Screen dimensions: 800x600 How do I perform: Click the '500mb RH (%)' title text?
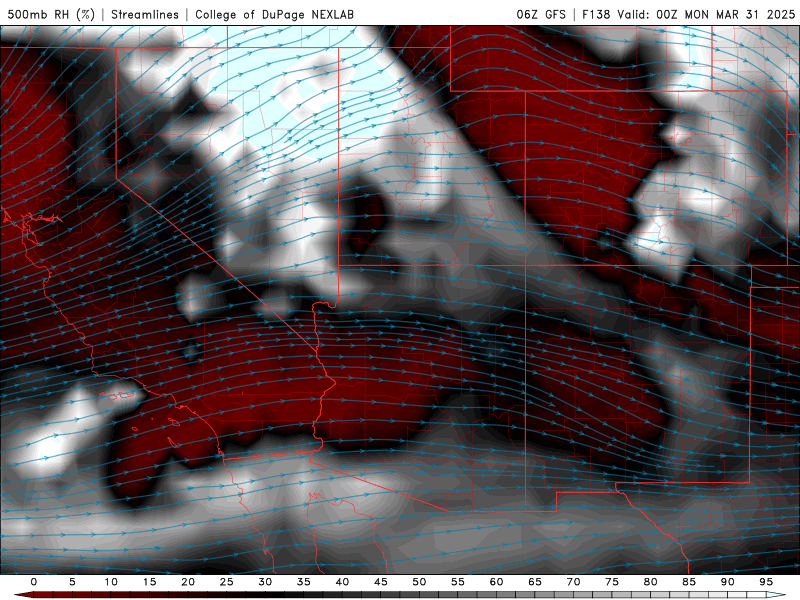click(x=51, y=14)
